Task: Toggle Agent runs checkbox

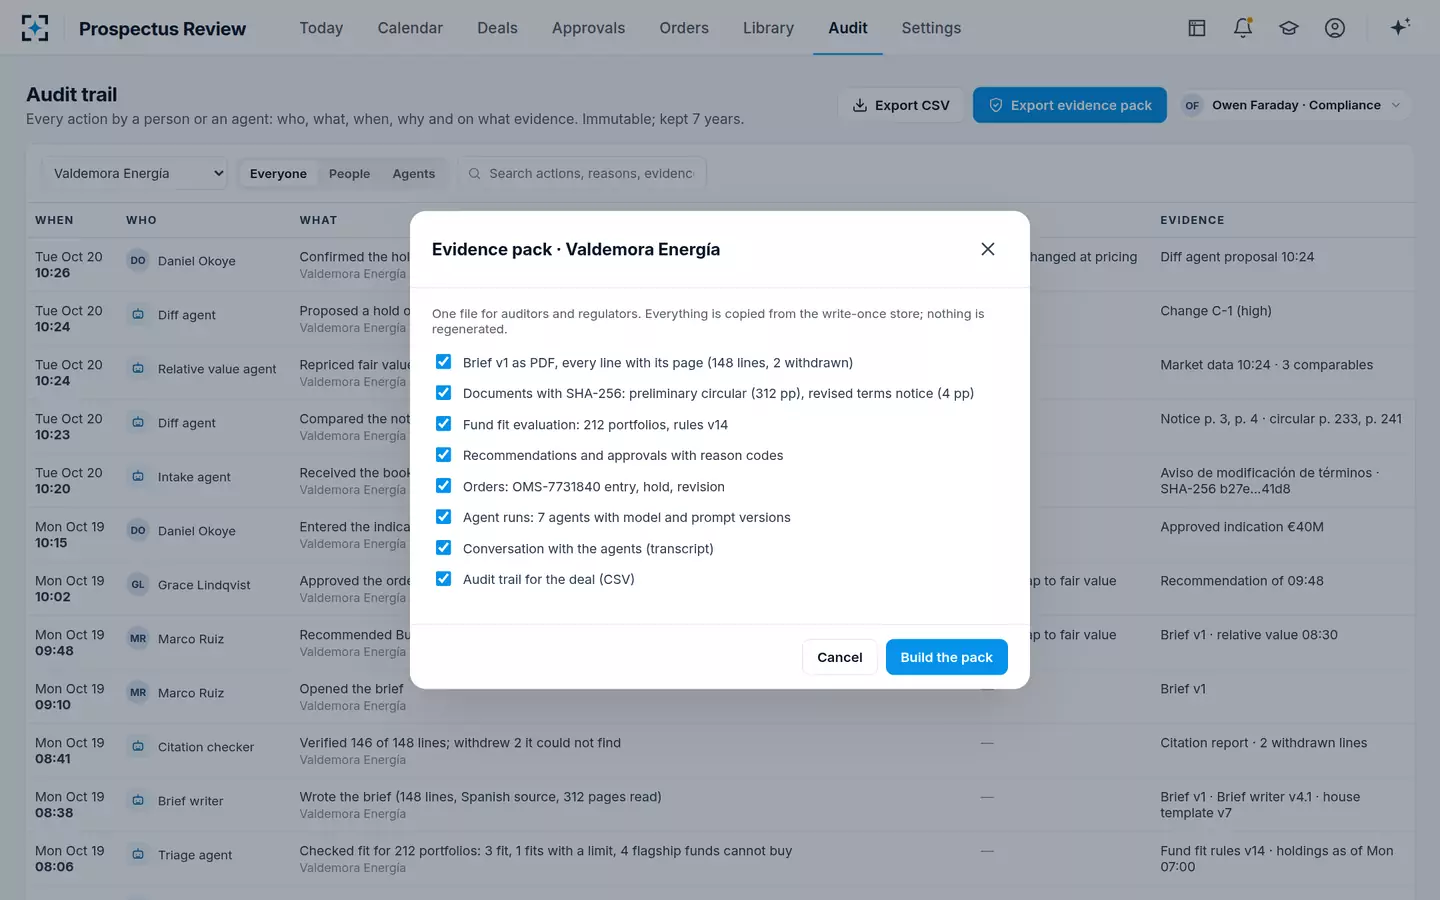Action: [x=443, y=517]
